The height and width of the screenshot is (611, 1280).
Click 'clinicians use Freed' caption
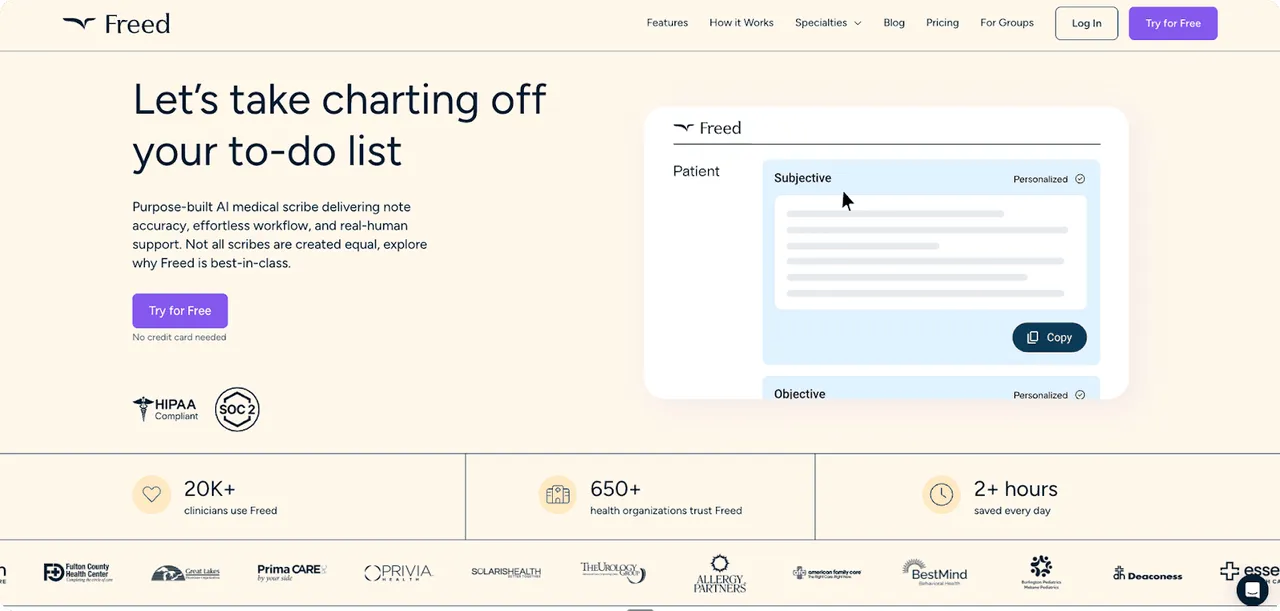(230, 511)
